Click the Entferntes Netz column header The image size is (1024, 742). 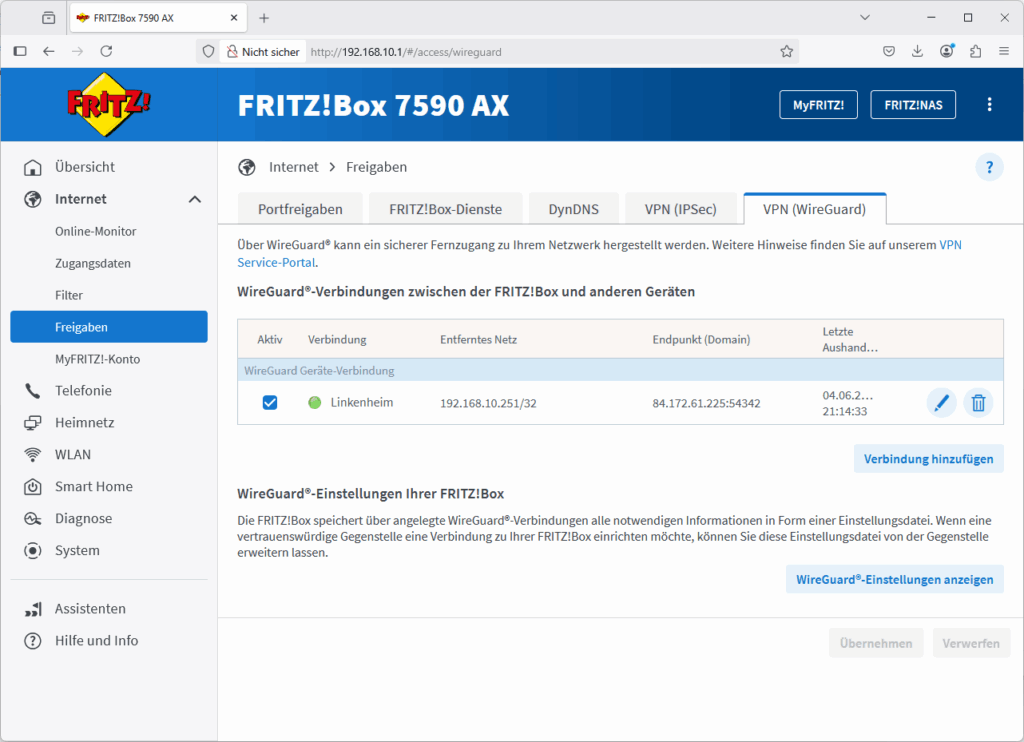(478, 340)
